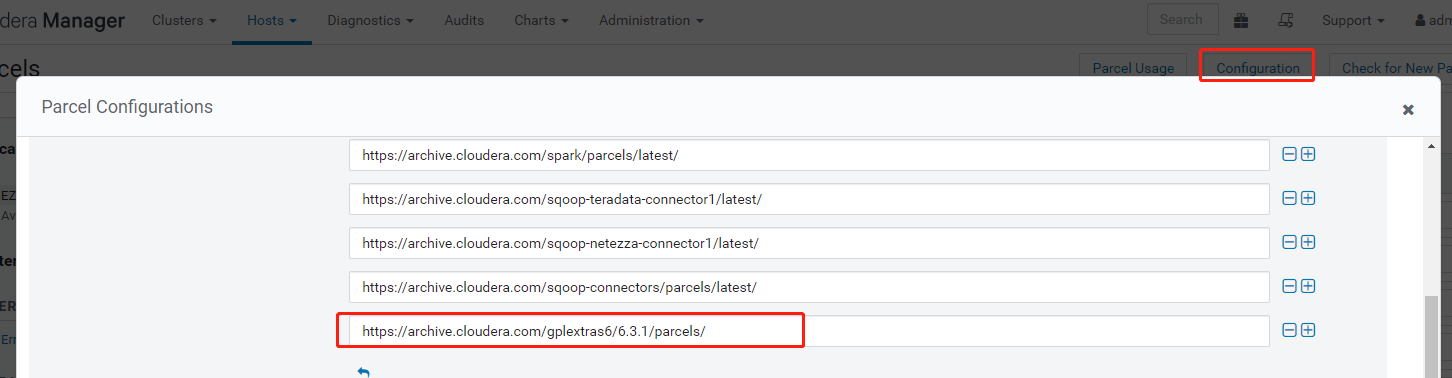Click the reset to default arrow icon
1452x378 pixels.
pos(363,372)
